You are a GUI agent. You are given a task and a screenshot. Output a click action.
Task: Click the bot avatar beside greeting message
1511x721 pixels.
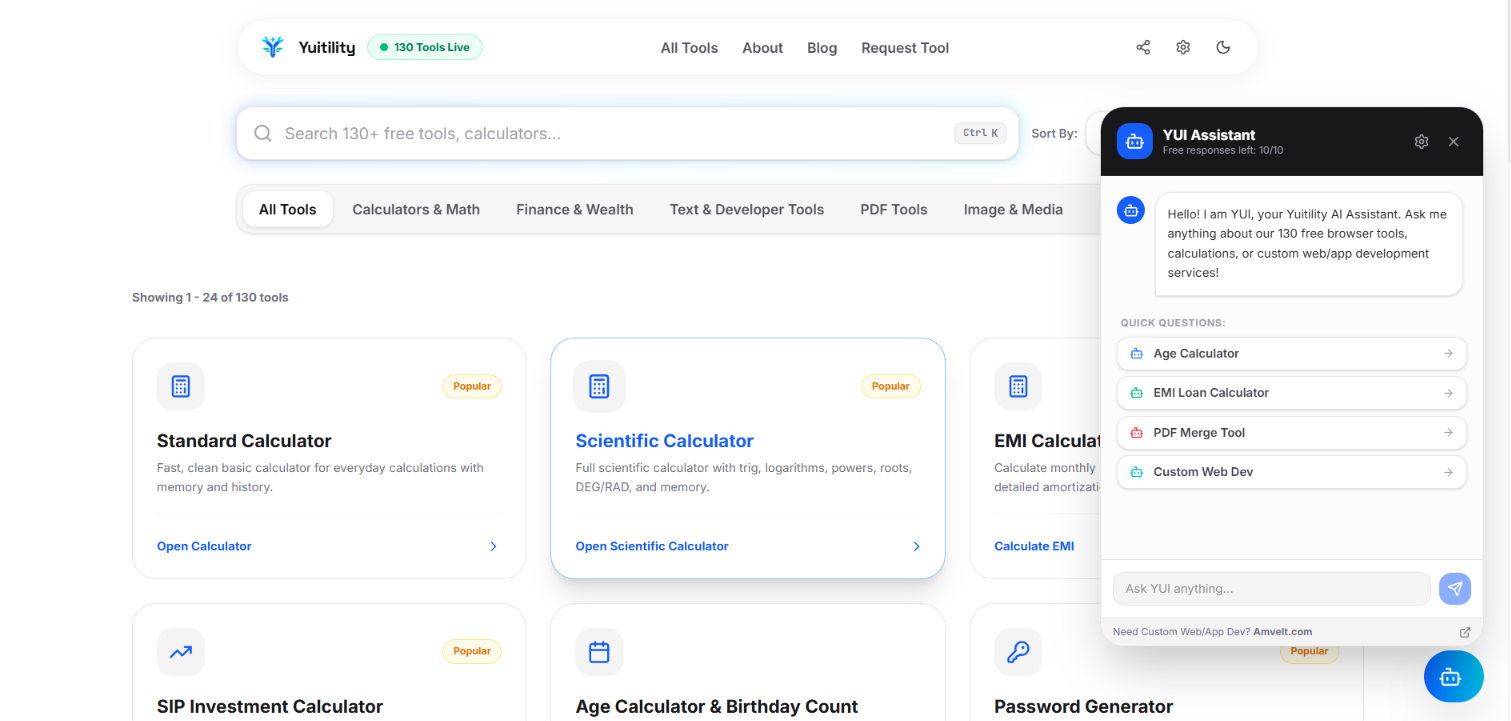pos(1131,210)
